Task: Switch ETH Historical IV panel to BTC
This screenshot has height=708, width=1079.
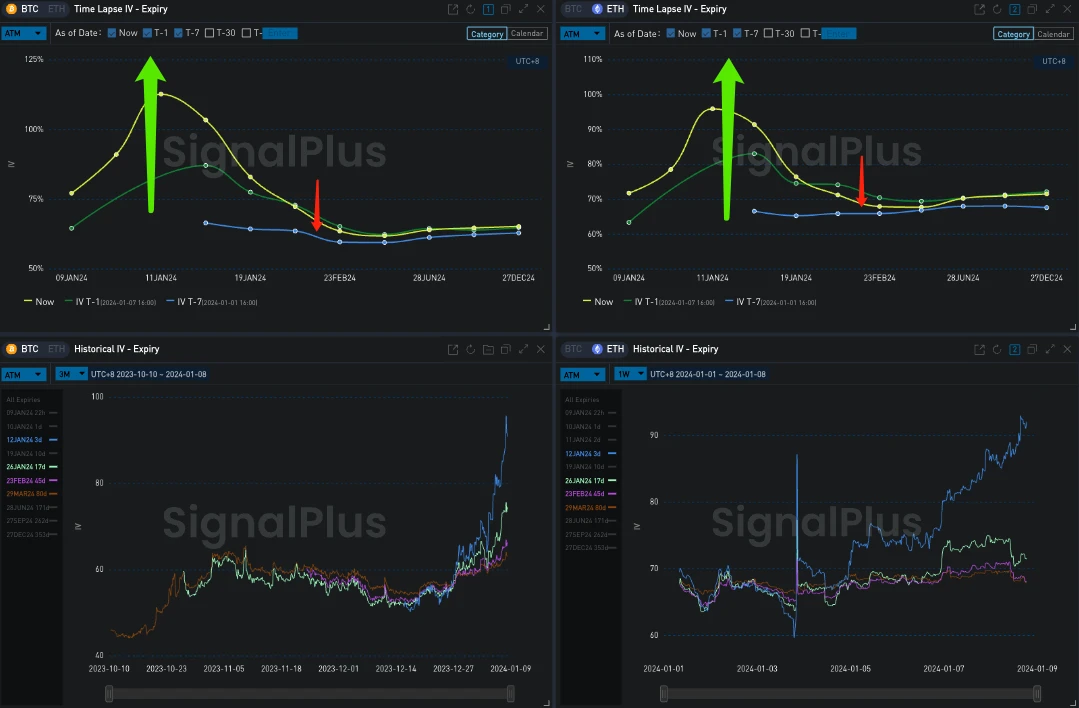Action: point(572,350)
